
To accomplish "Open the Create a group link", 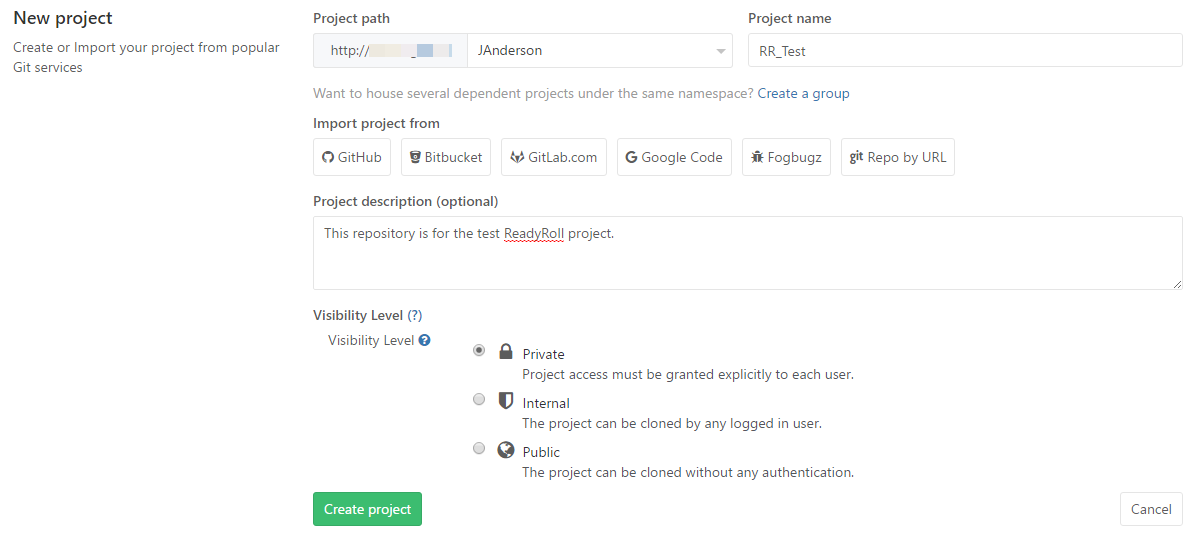I will pos(803,93).
